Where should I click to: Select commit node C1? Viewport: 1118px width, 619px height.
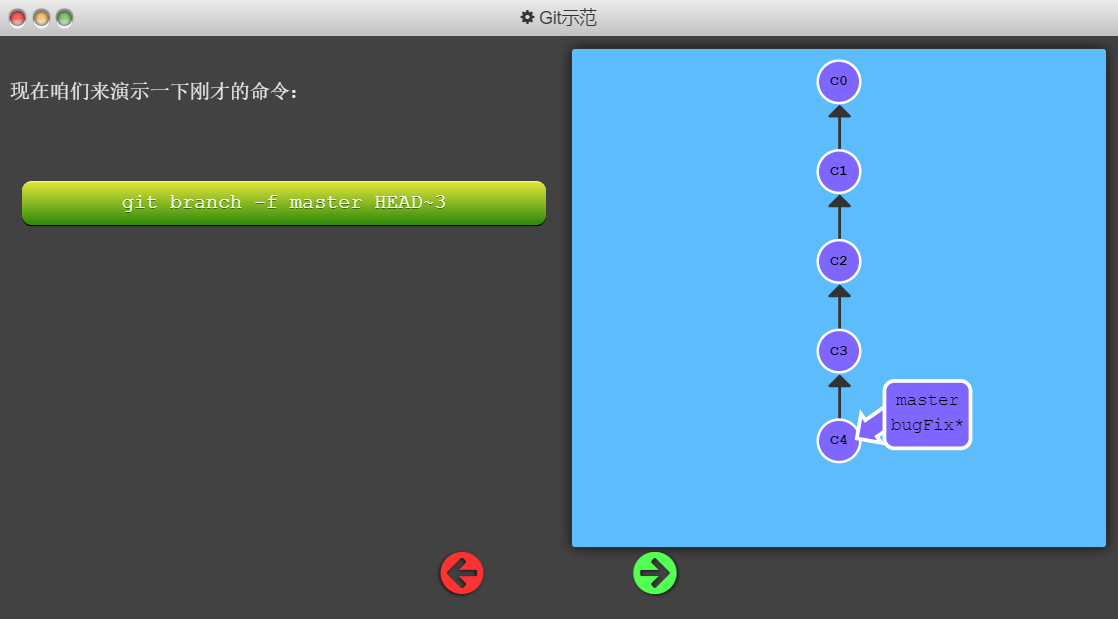[x=838, y=171]
